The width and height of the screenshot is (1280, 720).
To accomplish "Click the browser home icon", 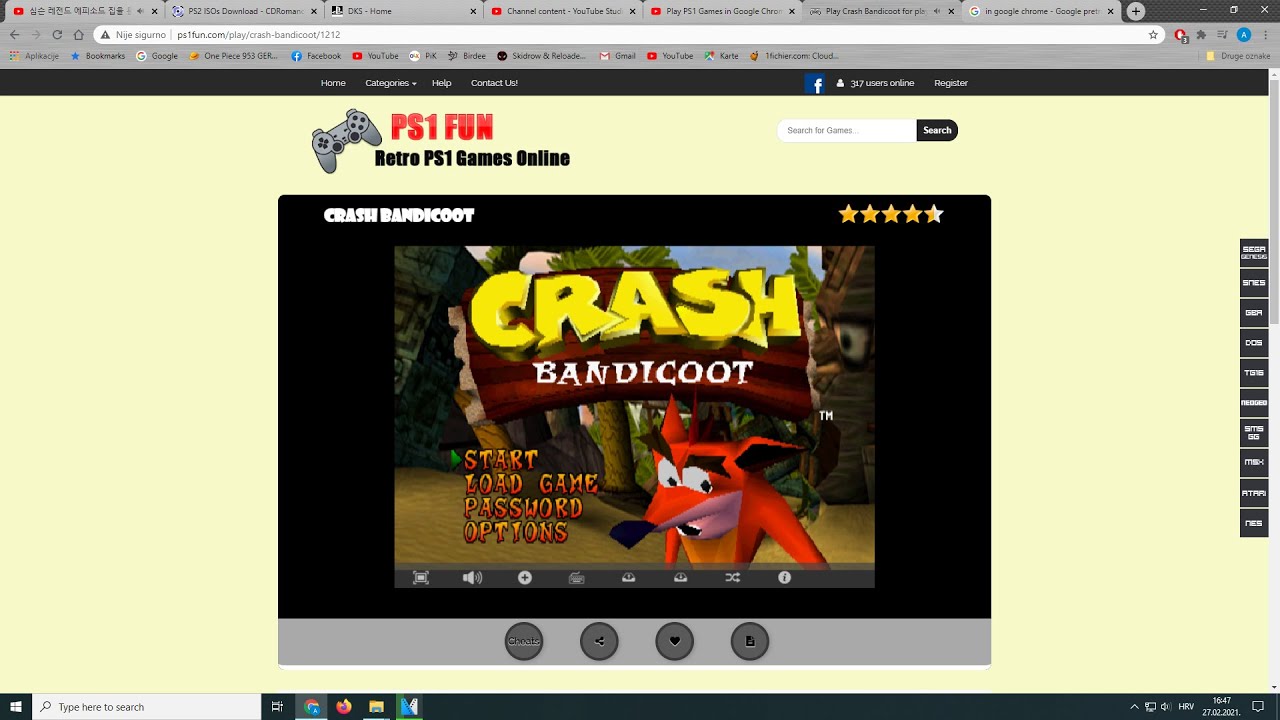I will pos(78,34).
